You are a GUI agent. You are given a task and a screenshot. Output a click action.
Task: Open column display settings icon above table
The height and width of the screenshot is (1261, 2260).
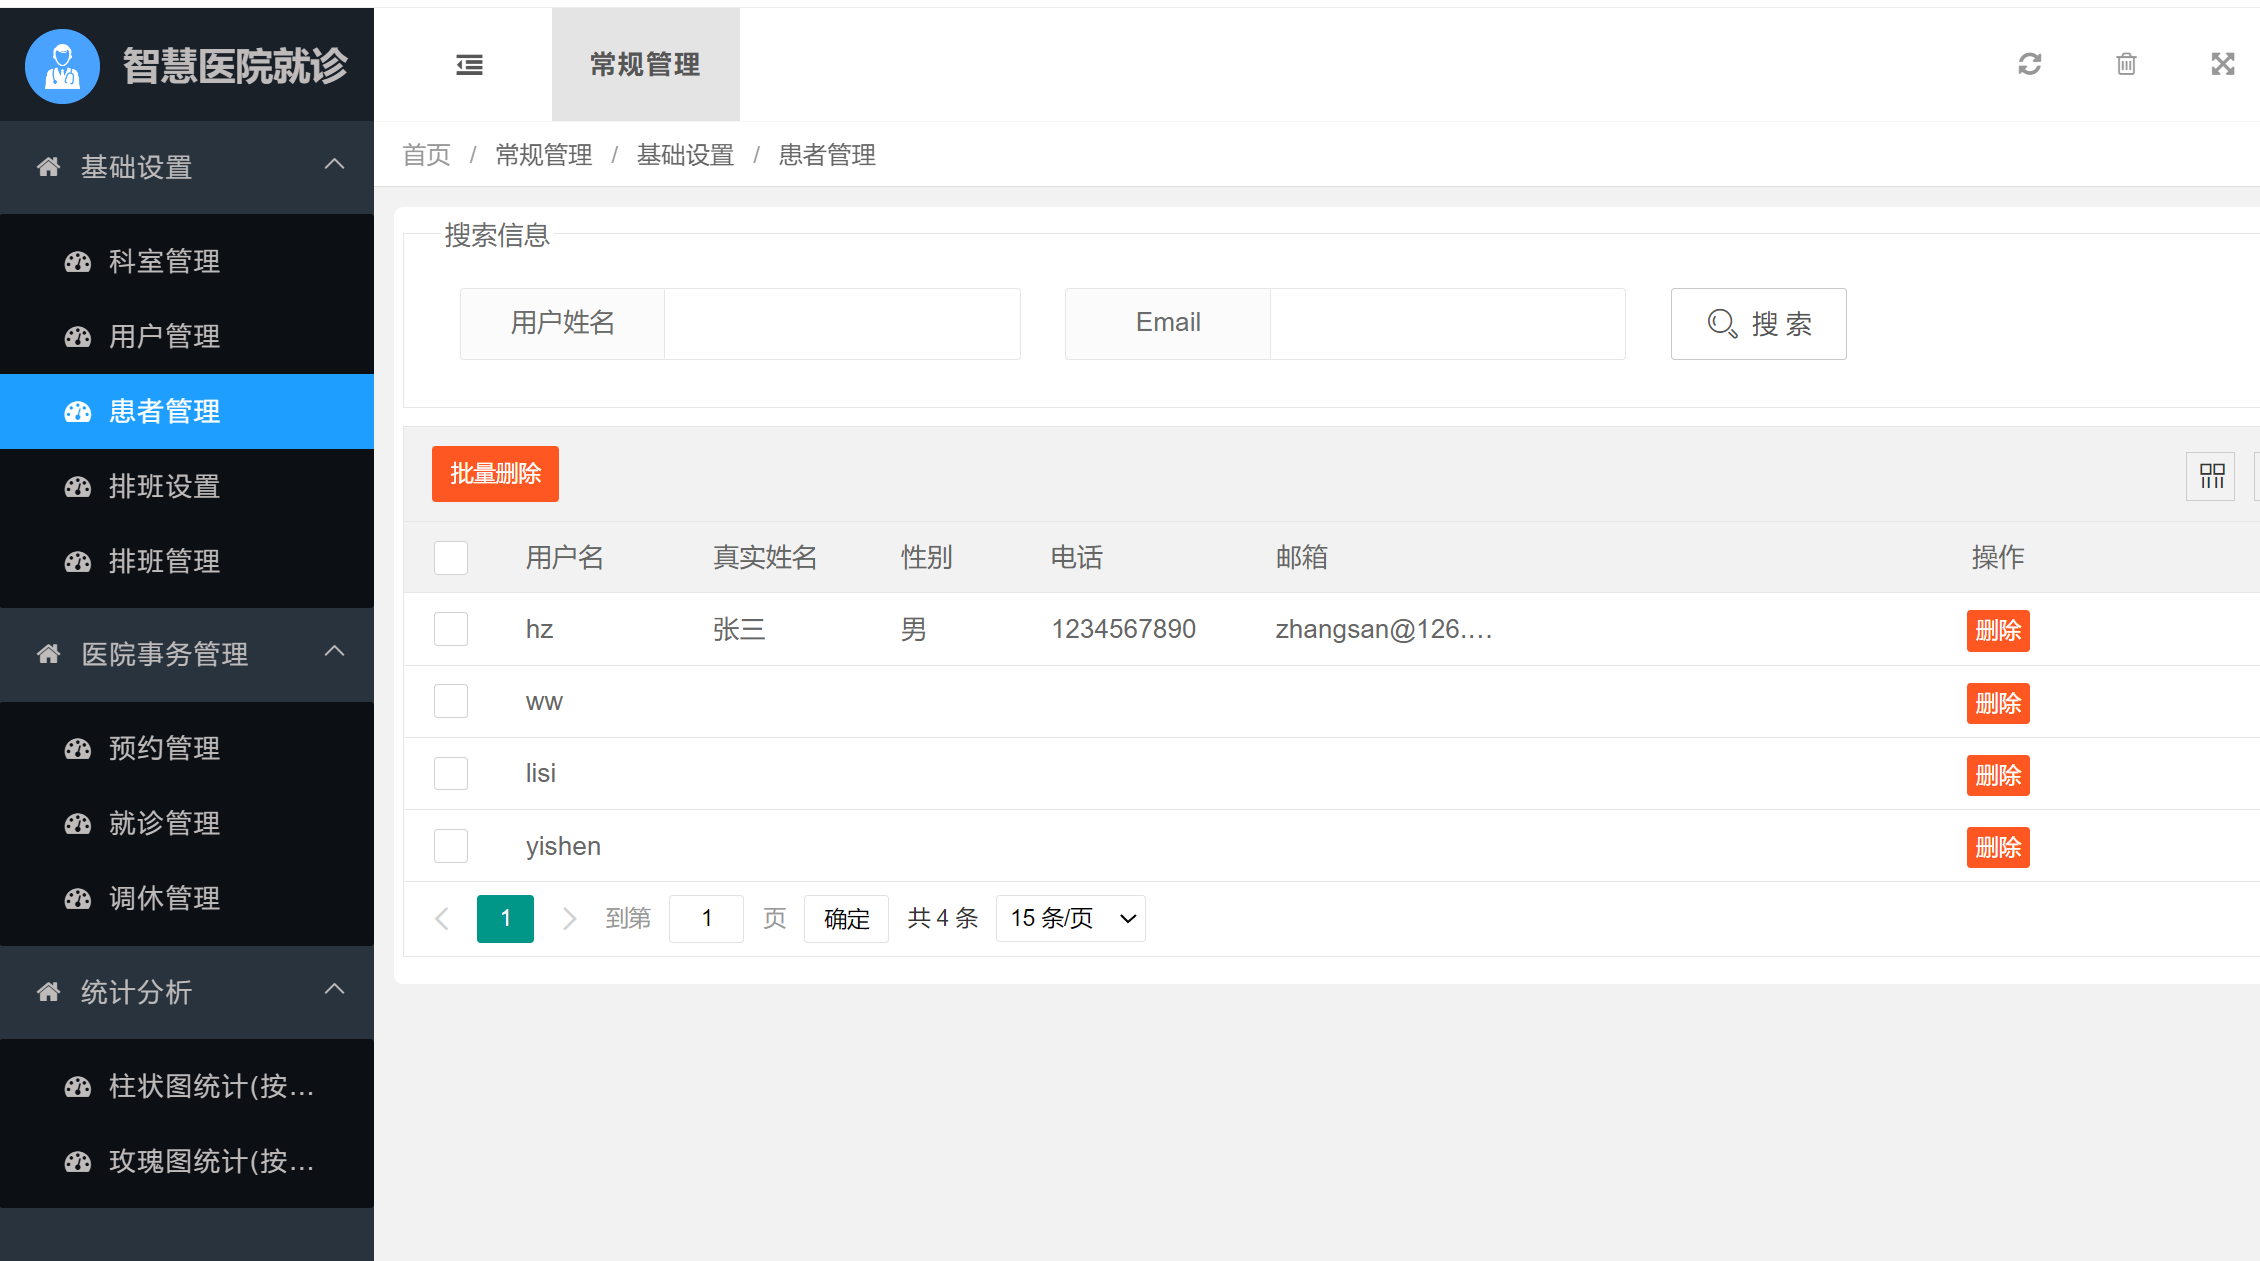(2210, 476)
